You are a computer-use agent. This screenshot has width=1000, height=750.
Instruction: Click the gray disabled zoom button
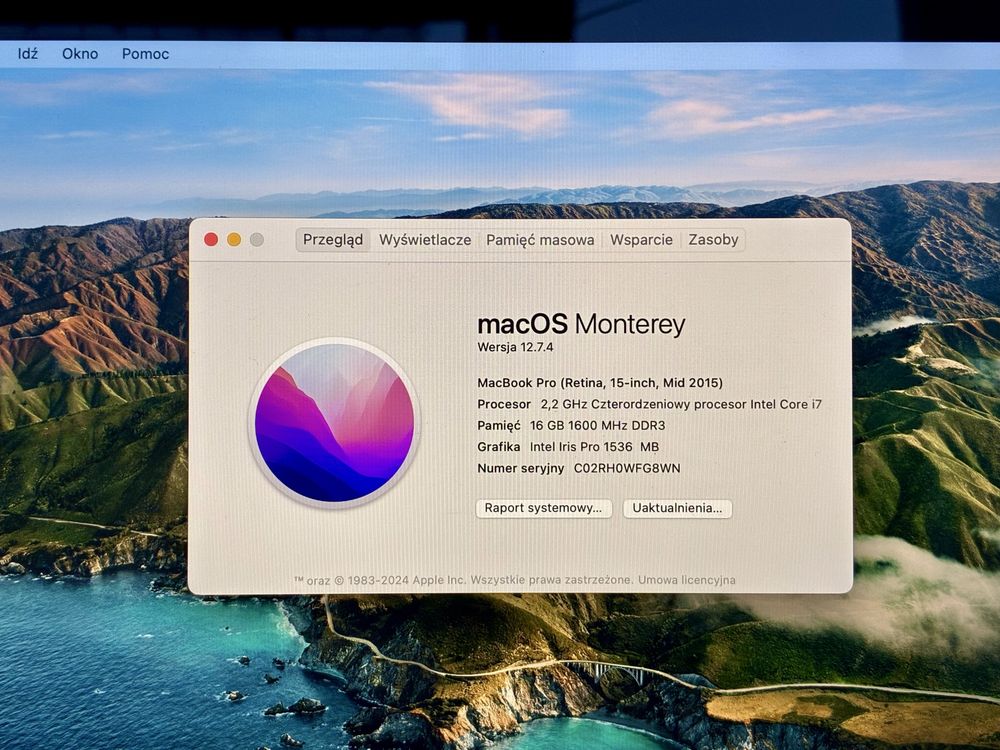pos(257,239)
